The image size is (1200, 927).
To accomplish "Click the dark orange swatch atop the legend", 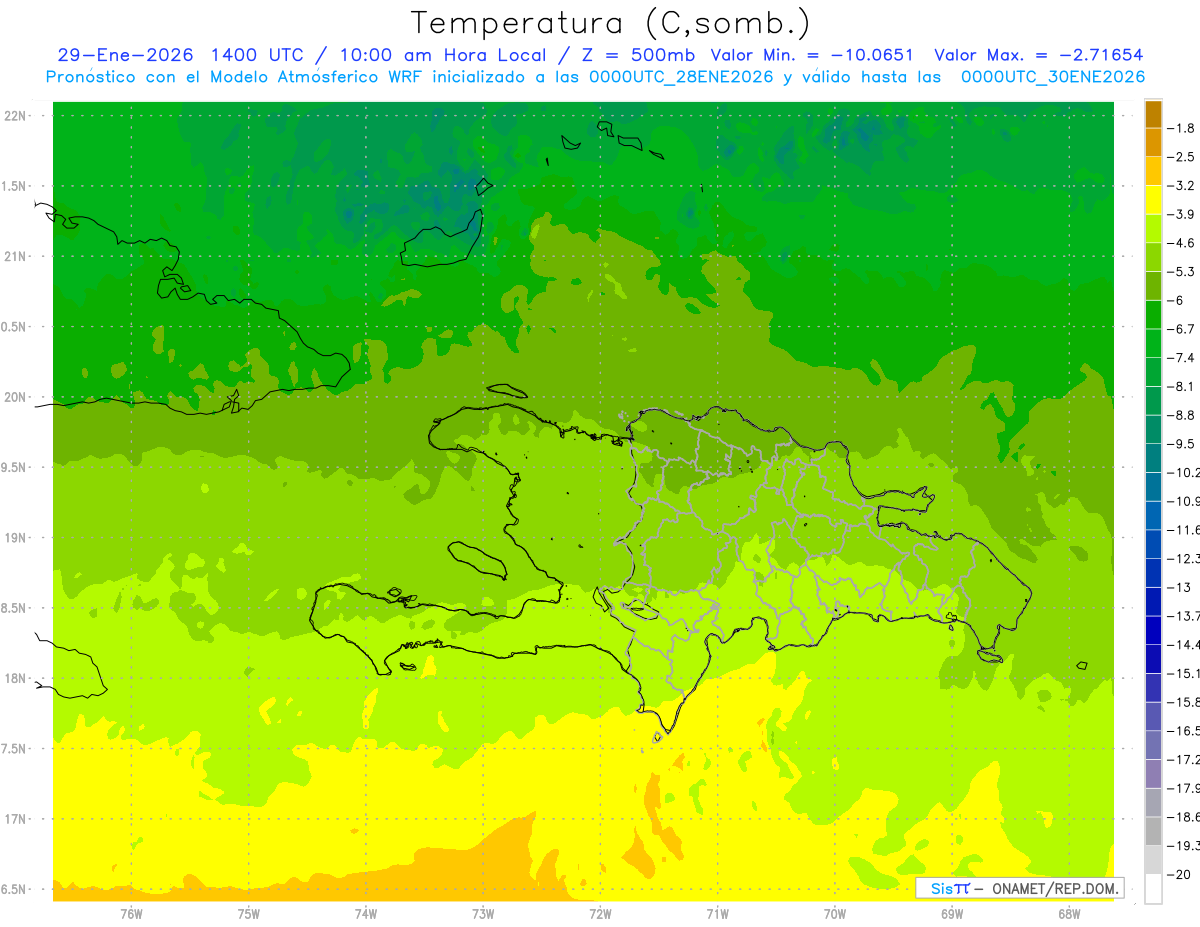I will pos(1153,114).
